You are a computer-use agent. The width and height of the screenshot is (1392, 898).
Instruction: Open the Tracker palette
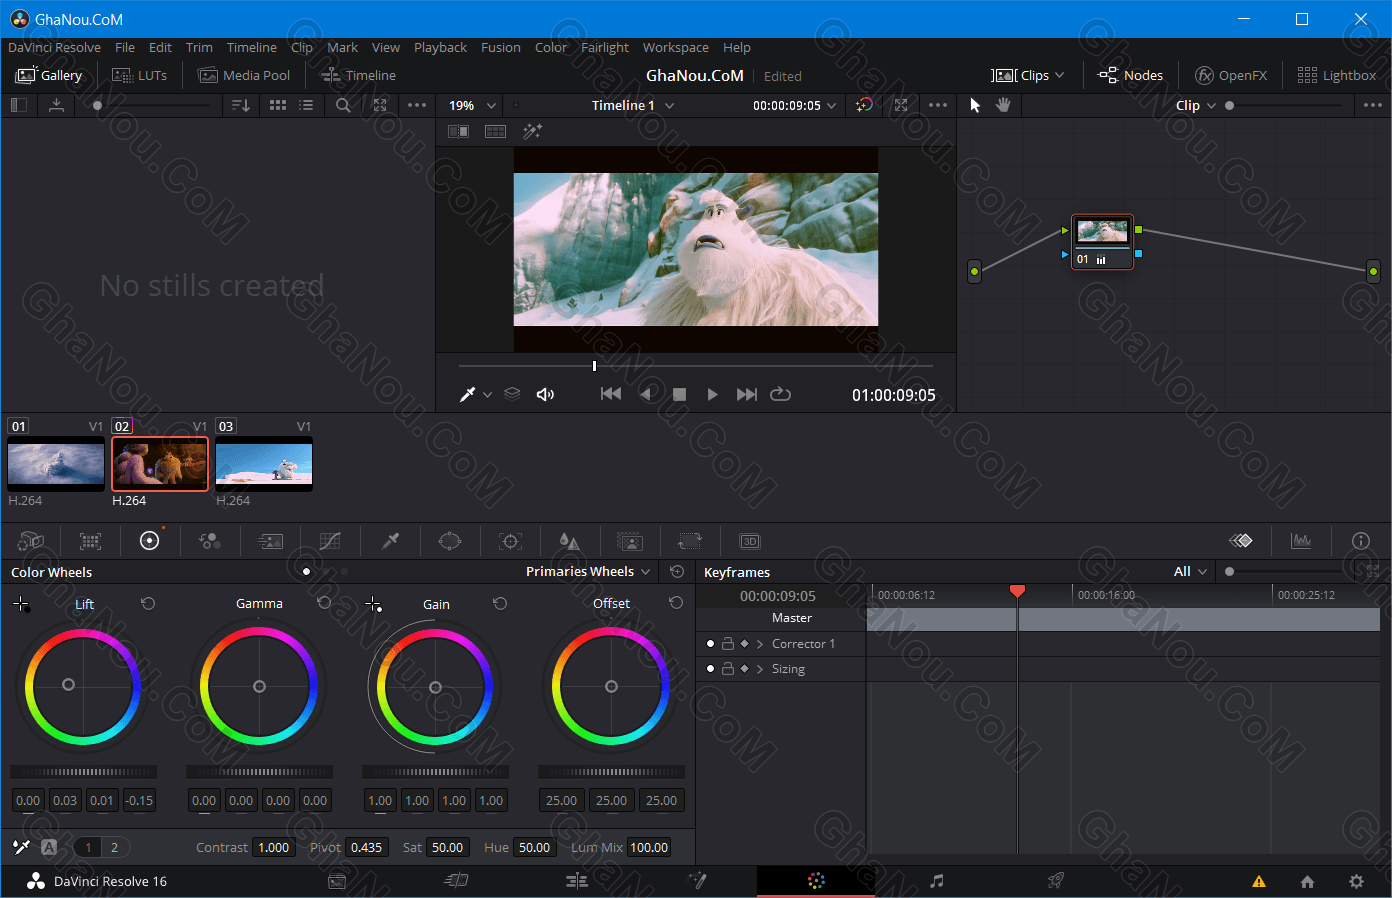(510, 541)
